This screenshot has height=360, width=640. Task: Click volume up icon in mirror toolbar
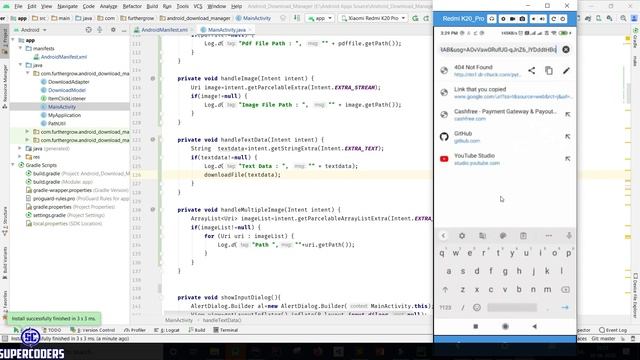tap(542, 19)
